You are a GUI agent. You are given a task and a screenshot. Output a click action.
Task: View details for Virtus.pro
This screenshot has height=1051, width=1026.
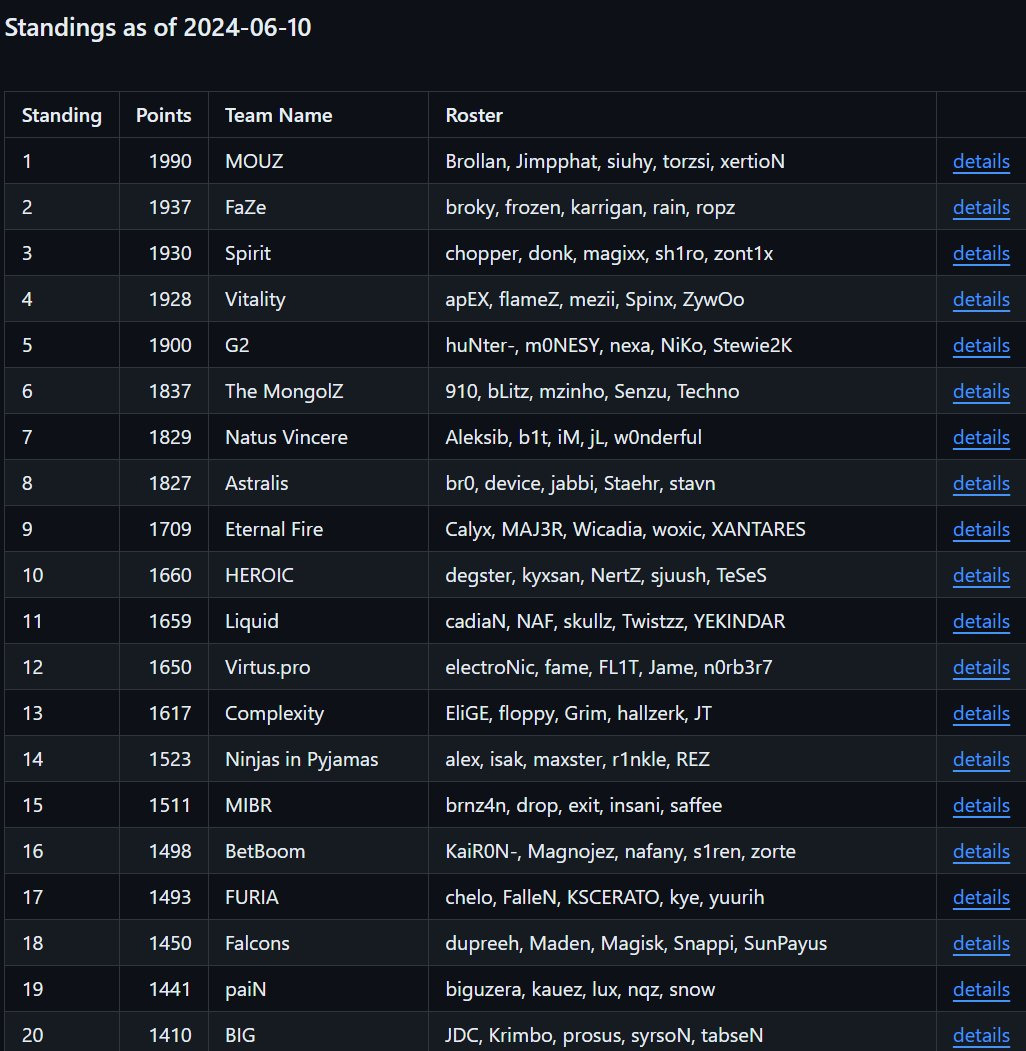click(x=980, y=667)
